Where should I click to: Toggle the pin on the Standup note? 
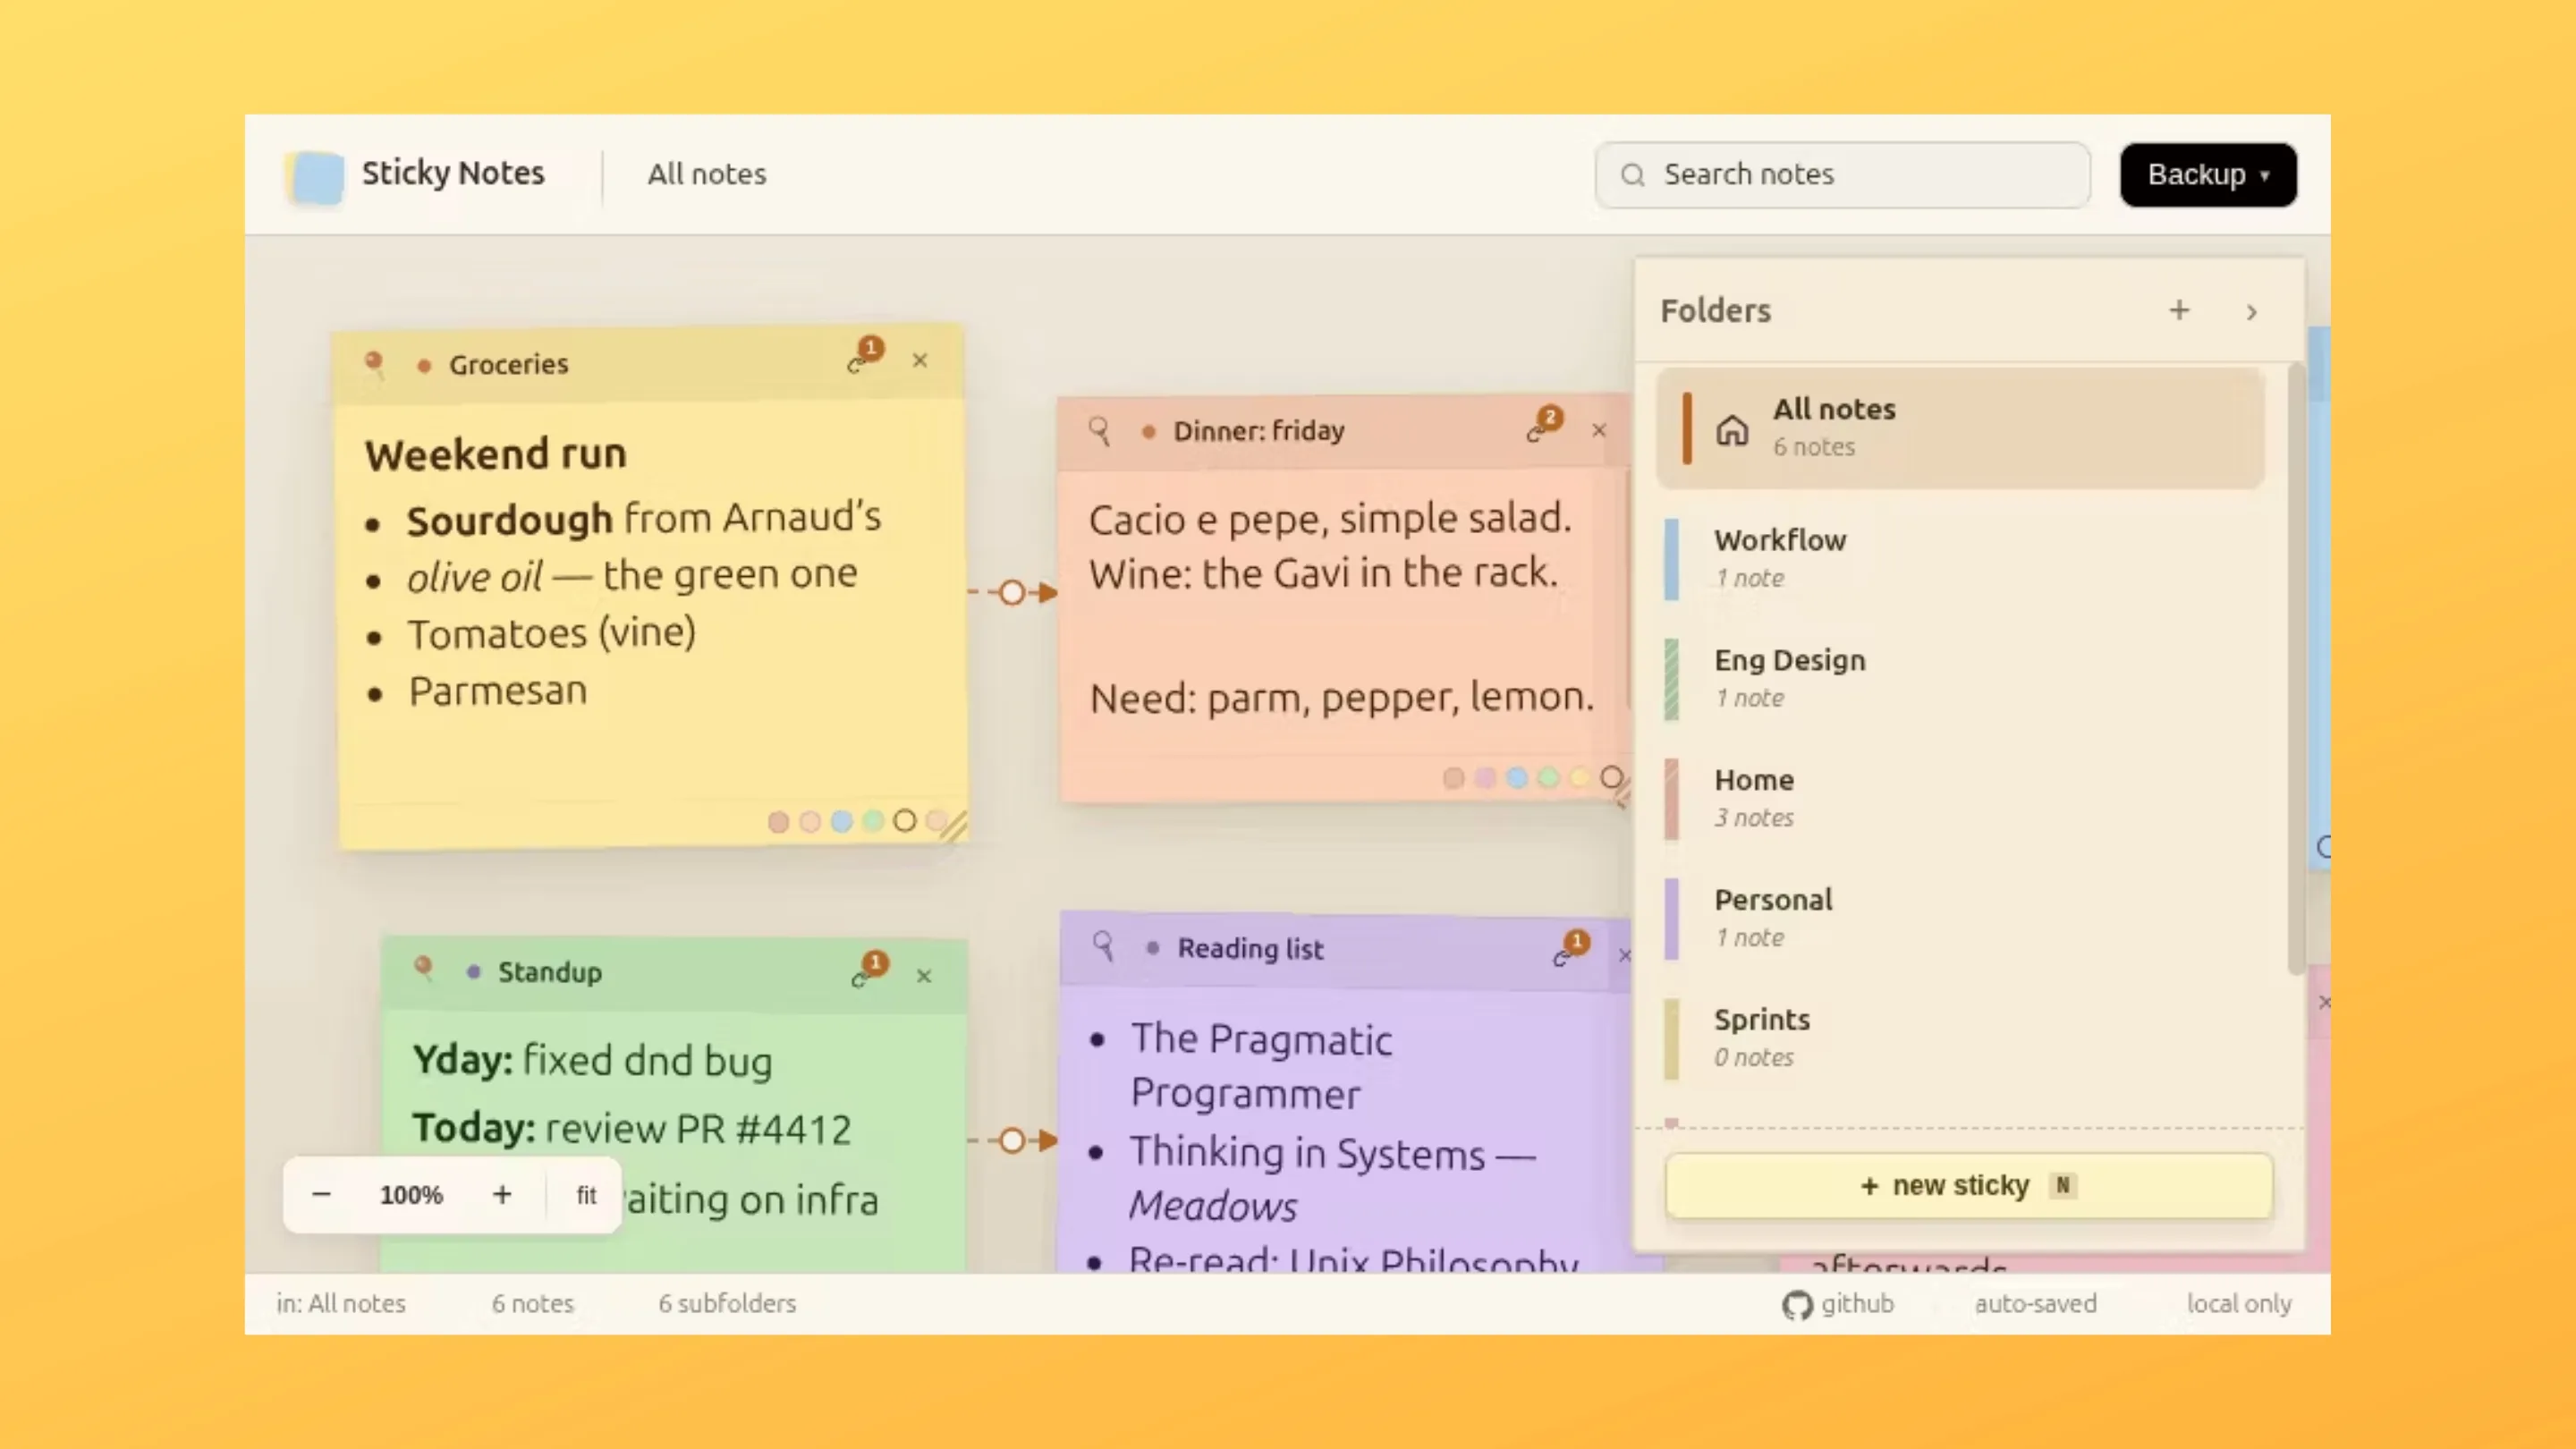(425, 968)
